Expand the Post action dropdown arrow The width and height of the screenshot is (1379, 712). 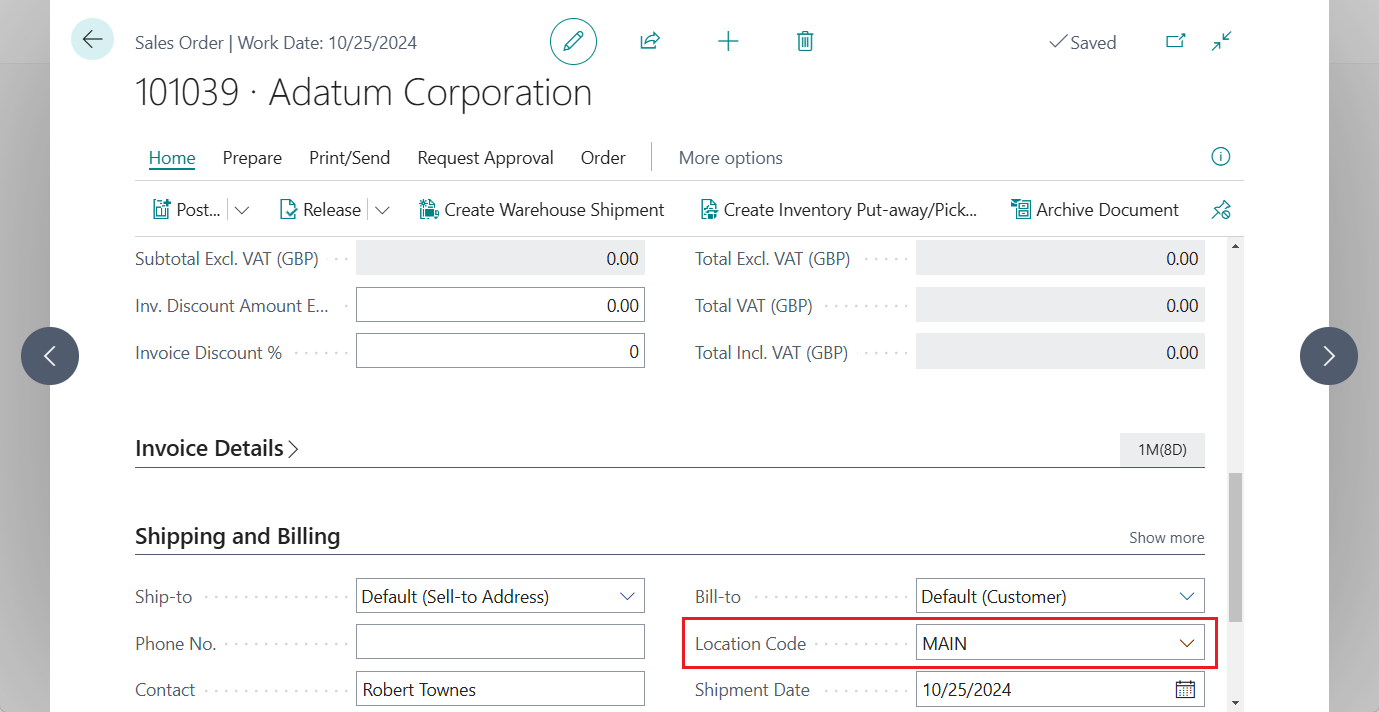pos(242,209)
